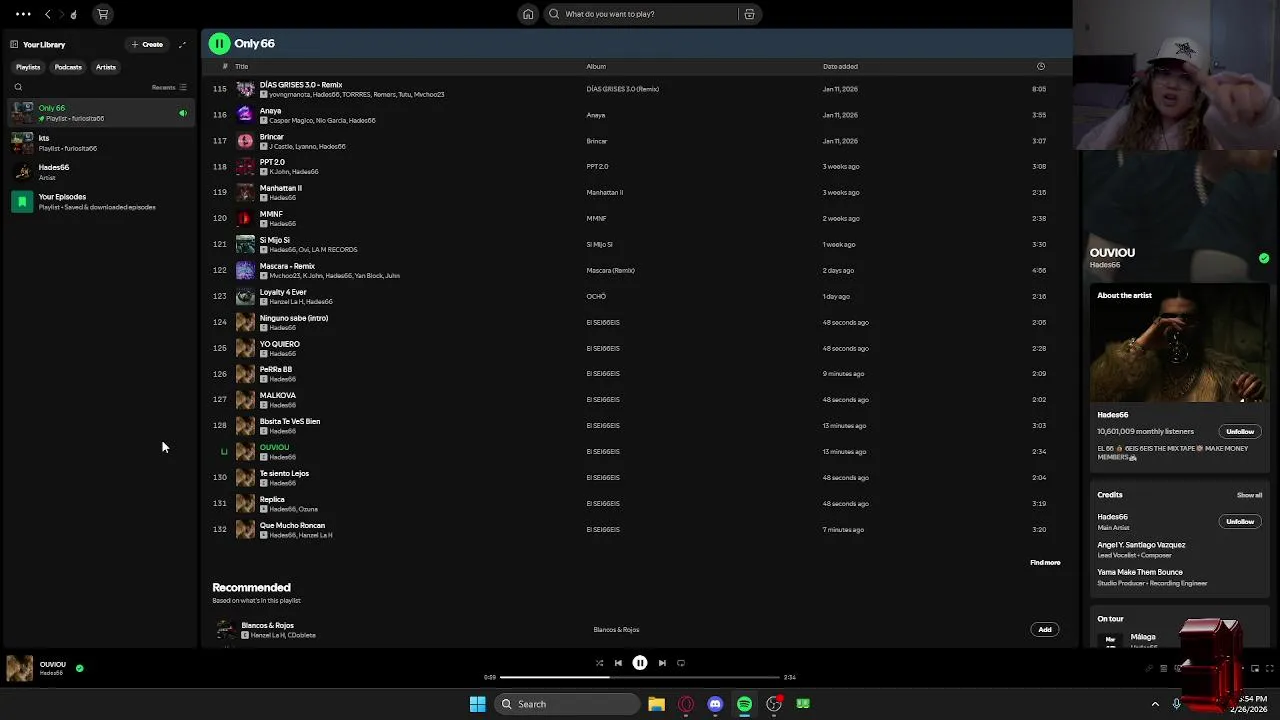Filter library by Podcasts

(x=68, y=67)
